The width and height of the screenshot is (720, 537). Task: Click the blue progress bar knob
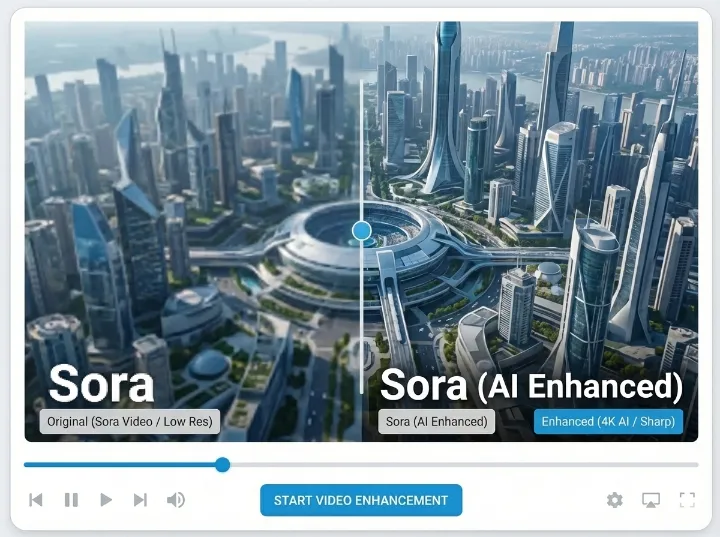[x=223, y=464]
